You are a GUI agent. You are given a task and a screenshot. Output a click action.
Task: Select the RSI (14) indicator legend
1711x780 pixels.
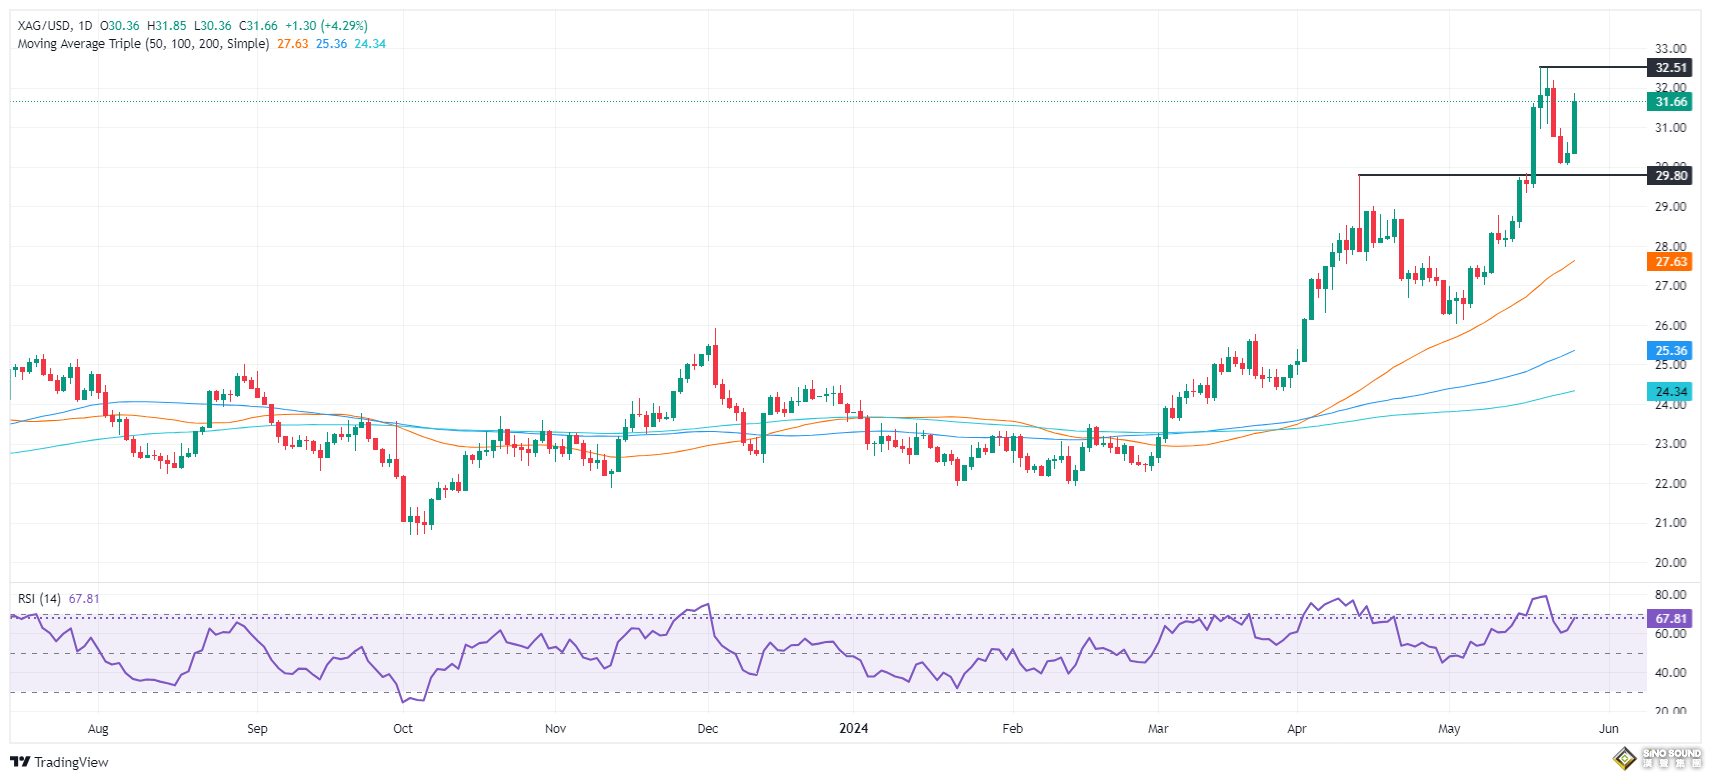39,599
